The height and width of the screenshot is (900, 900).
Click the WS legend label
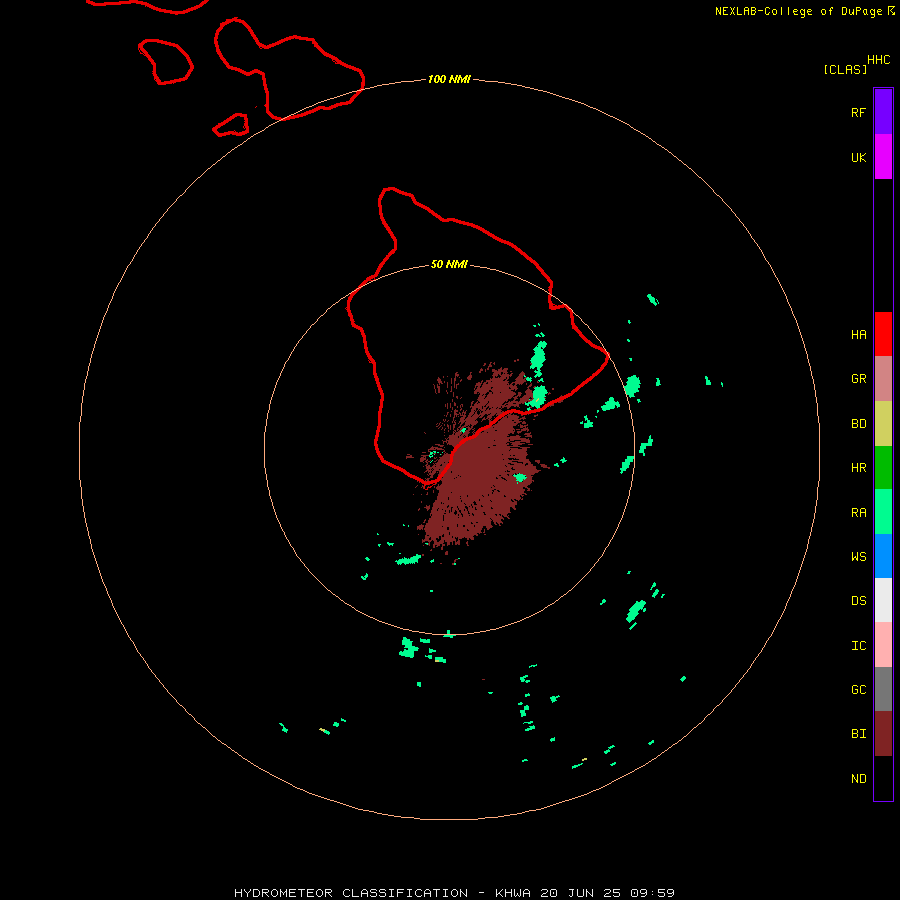[858, 556]
